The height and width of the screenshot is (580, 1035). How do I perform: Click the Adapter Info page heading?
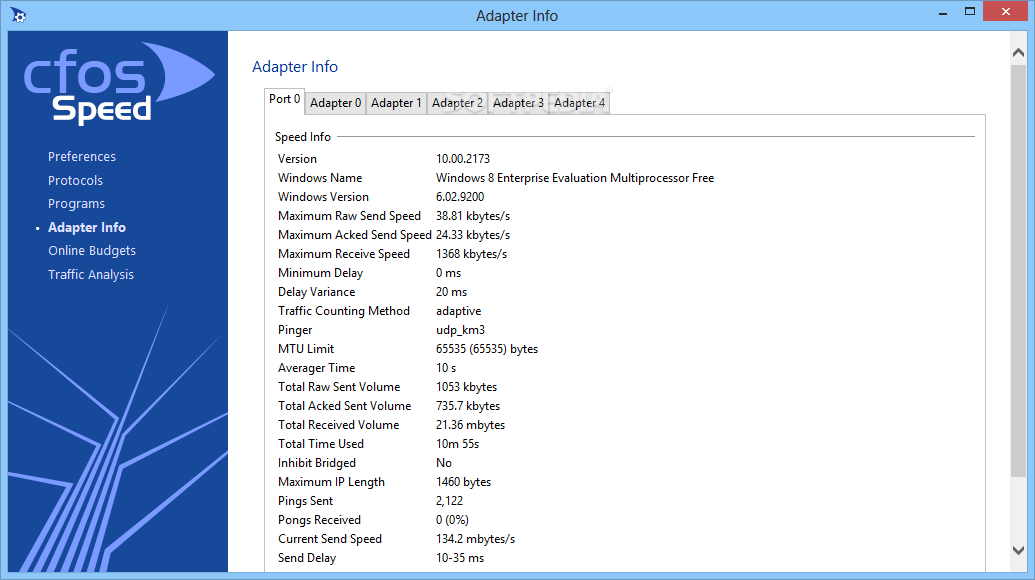click(x=295, y=66)
